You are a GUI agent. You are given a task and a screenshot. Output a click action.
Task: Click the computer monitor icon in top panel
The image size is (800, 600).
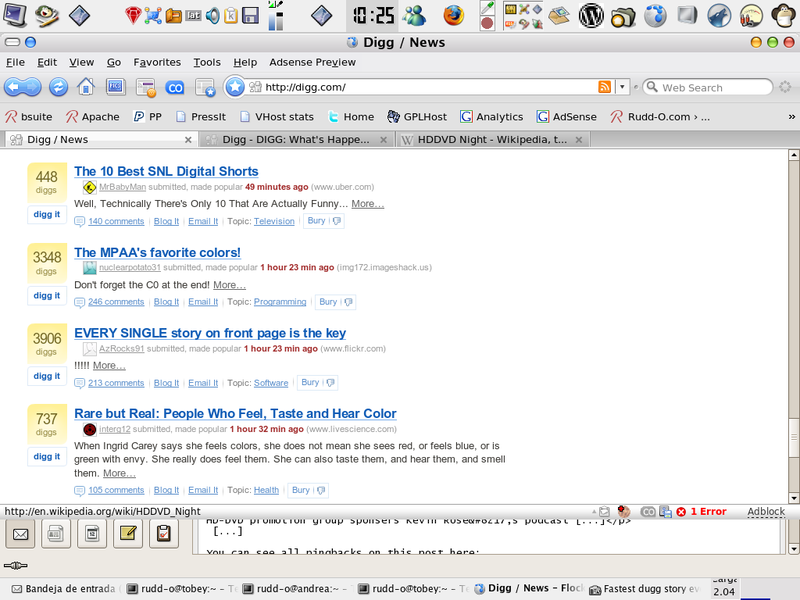tap(15, 15)
